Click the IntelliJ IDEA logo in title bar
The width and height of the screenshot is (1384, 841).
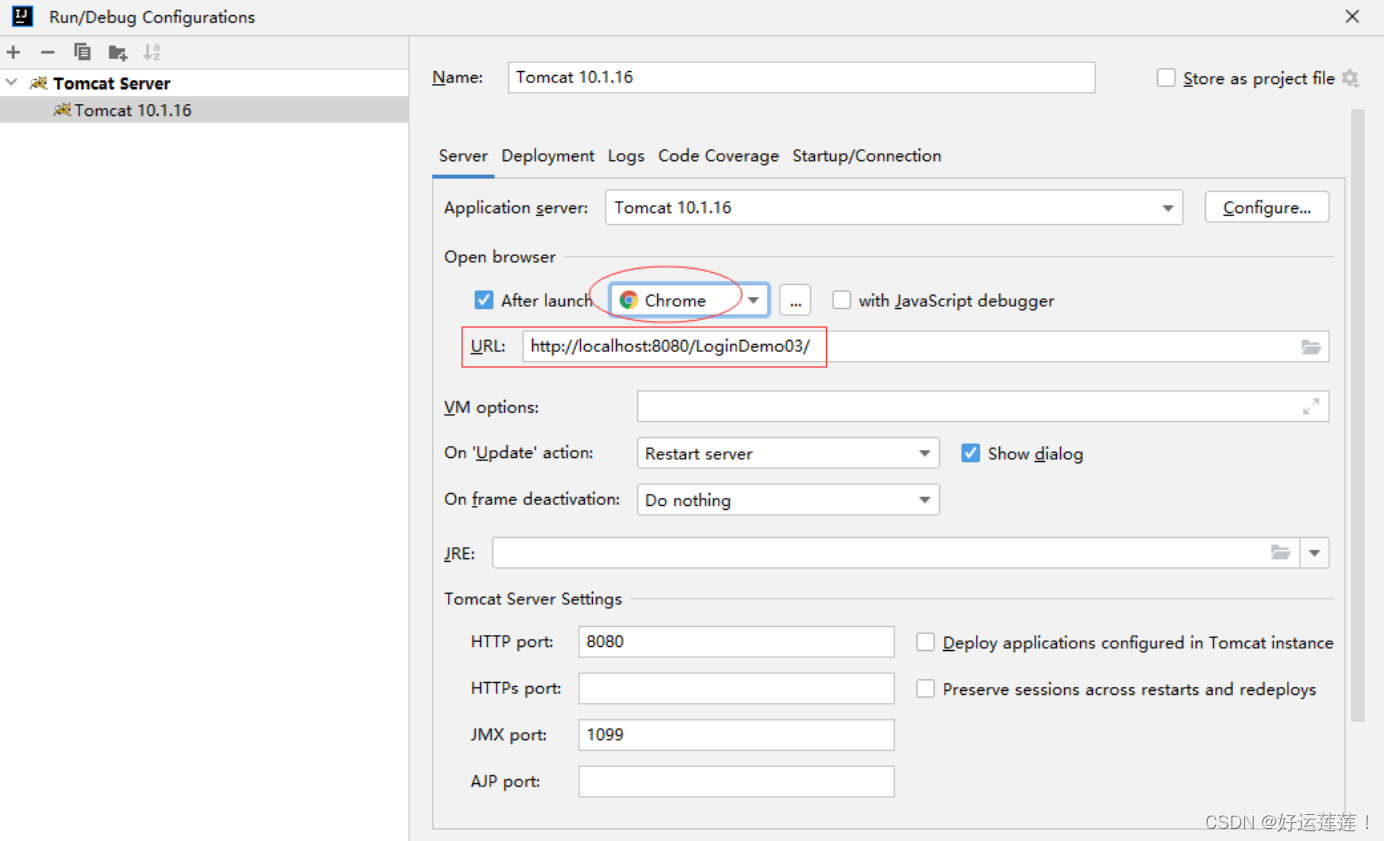coord(22,16)
